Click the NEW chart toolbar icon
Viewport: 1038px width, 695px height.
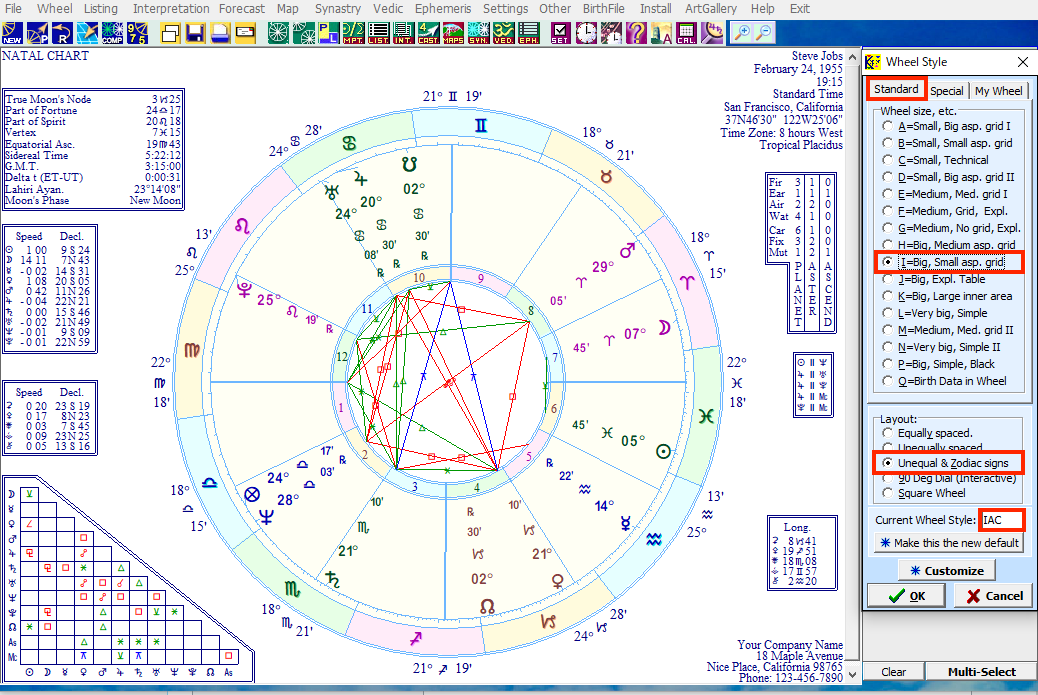(12, 33)
